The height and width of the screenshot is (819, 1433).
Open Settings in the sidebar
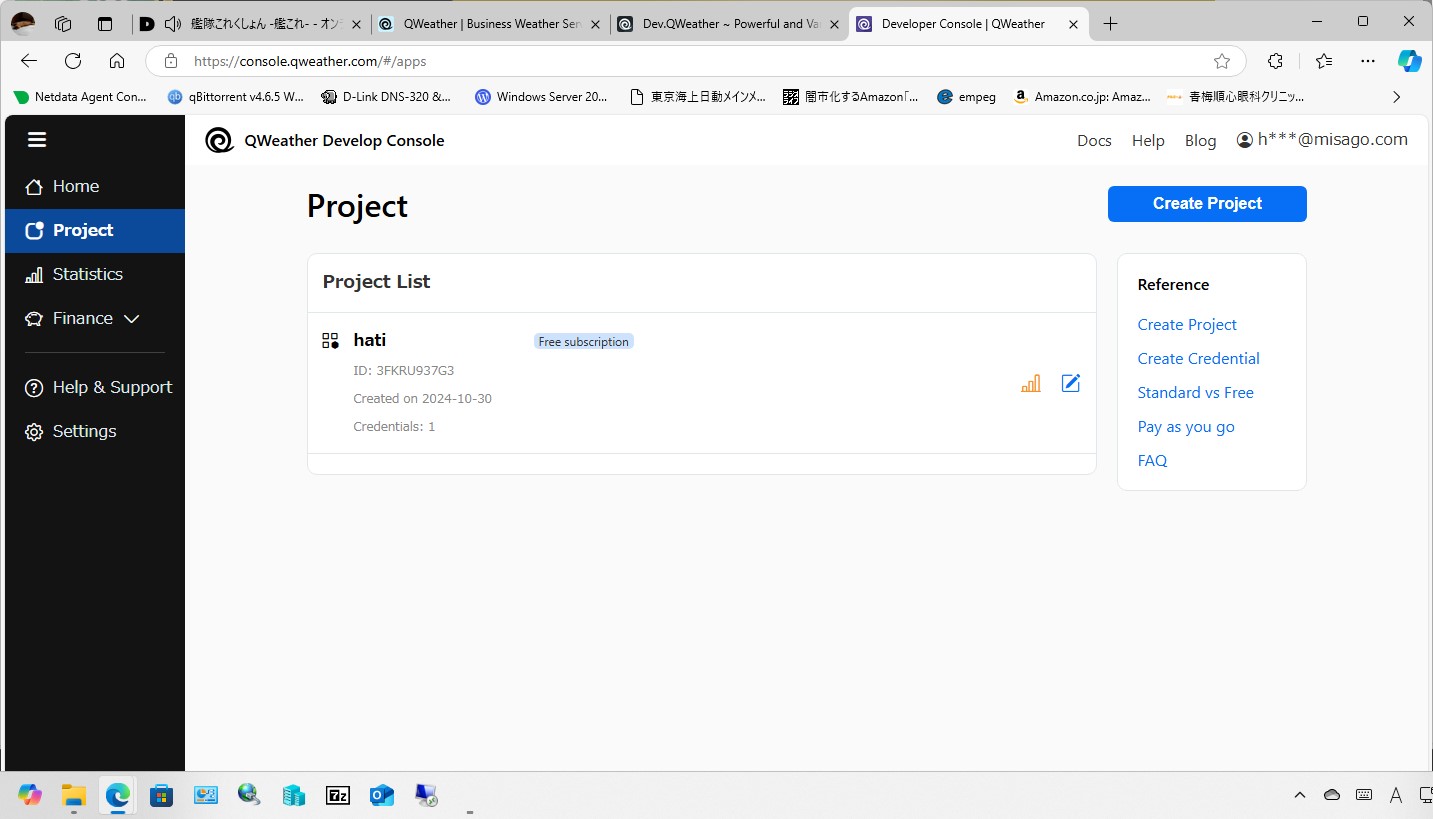[x=95, y=431]
